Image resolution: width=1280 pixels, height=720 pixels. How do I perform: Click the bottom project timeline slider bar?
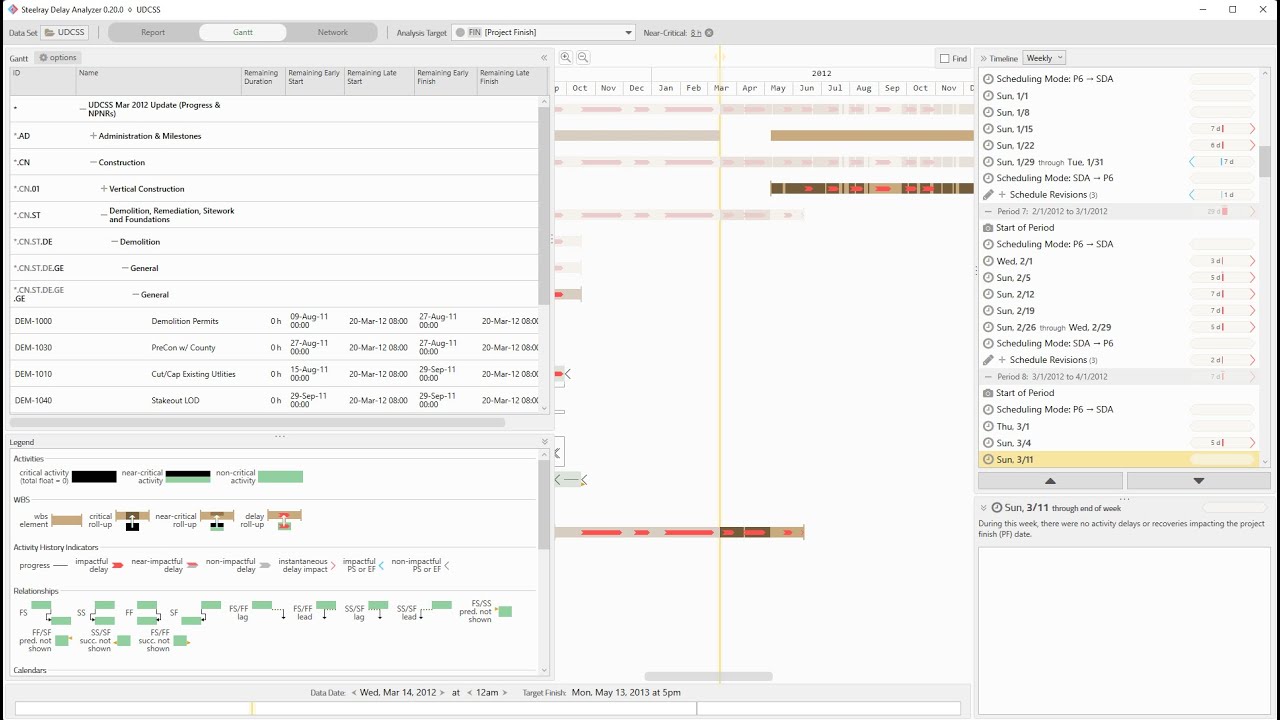click(x=488, y=708)
